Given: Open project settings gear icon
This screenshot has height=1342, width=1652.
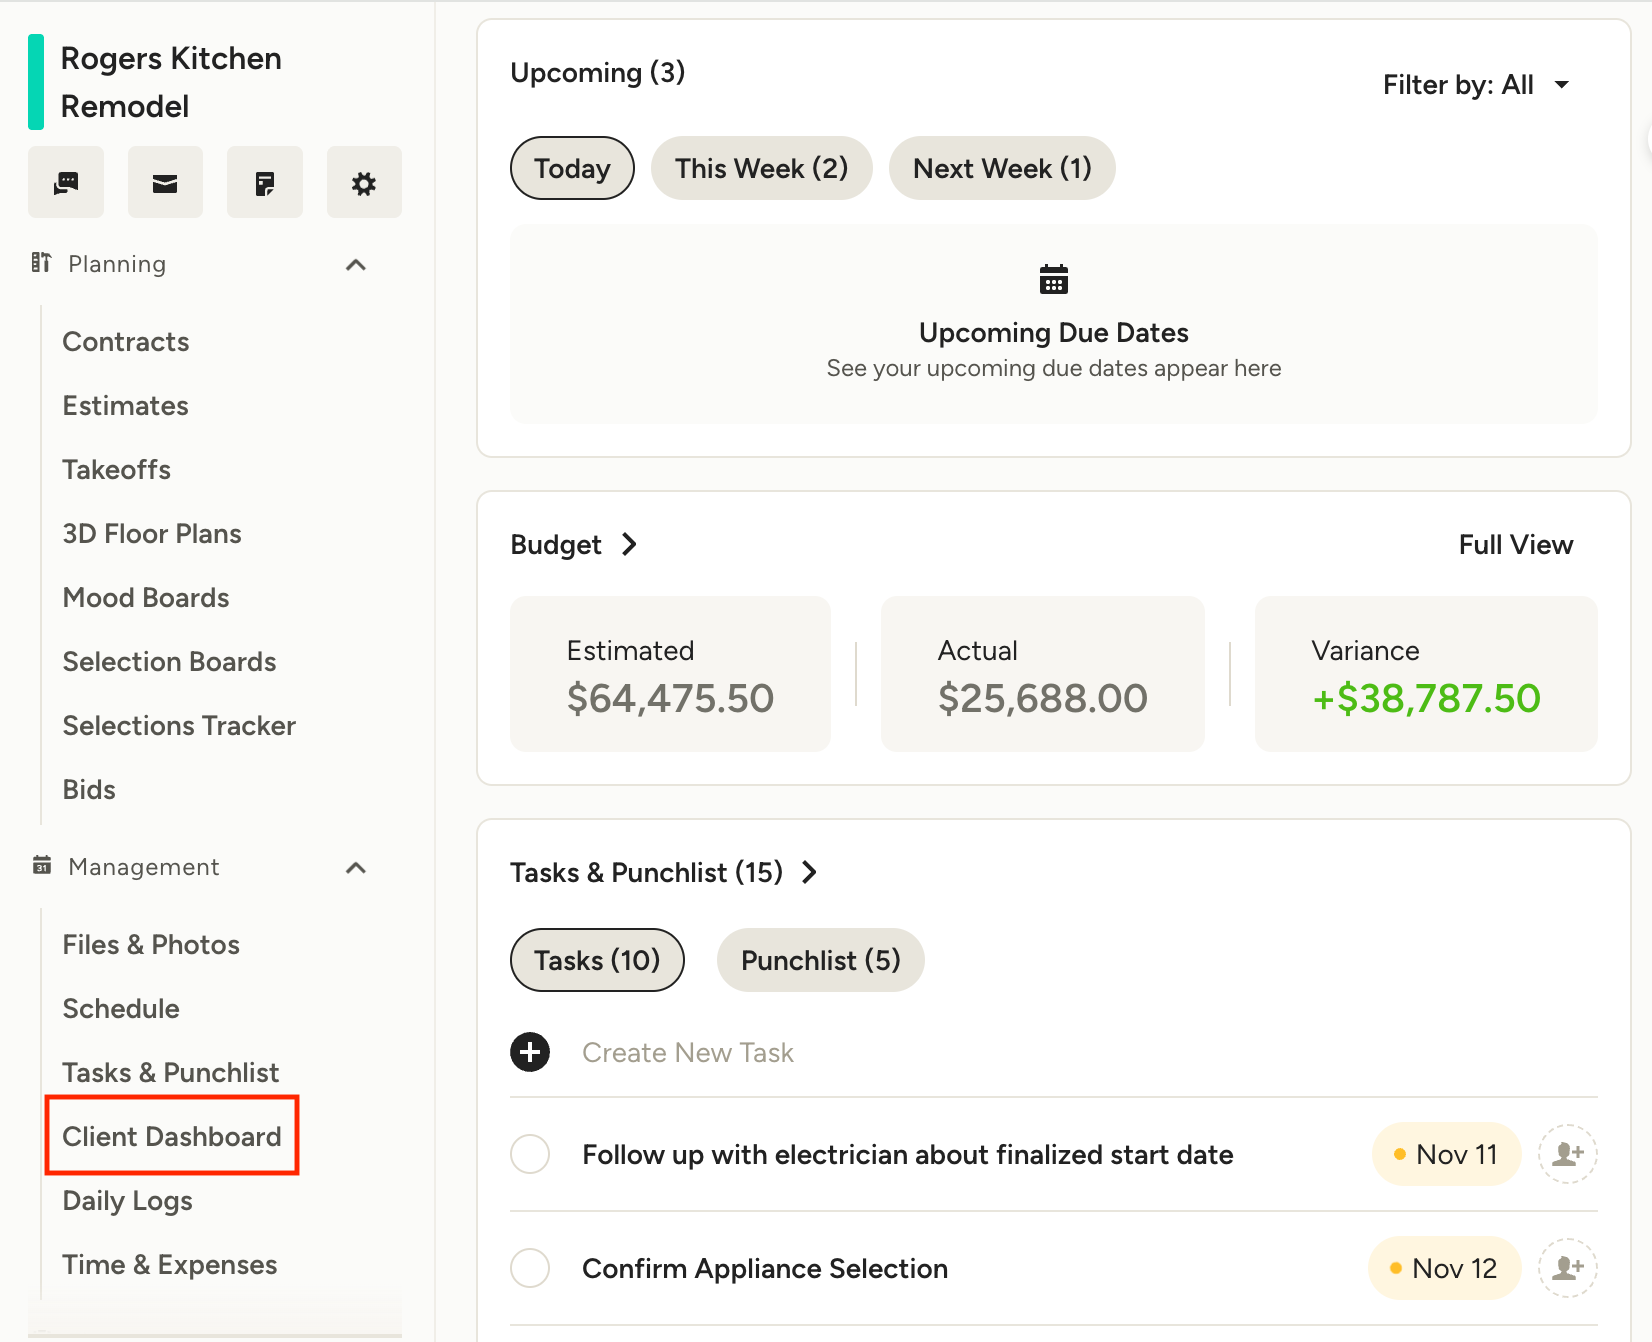Looking at the screenshot, I should coord(364,183).
